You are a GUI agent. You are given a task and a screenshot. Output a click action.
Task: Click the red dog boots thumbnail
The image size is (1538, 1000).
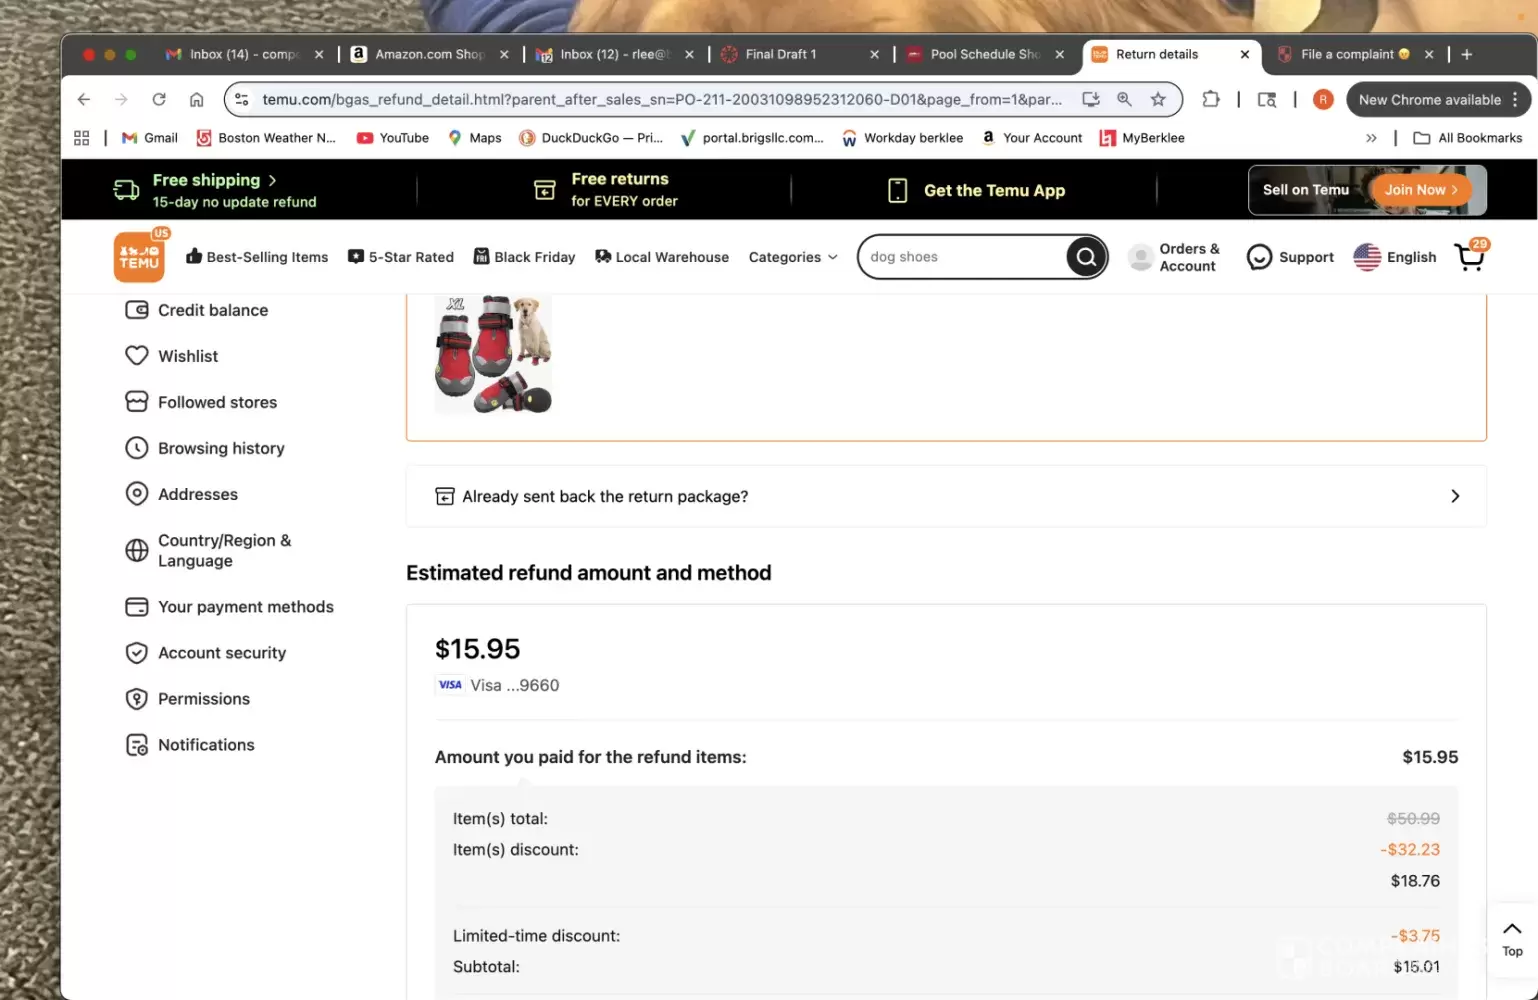pos(493,354)
